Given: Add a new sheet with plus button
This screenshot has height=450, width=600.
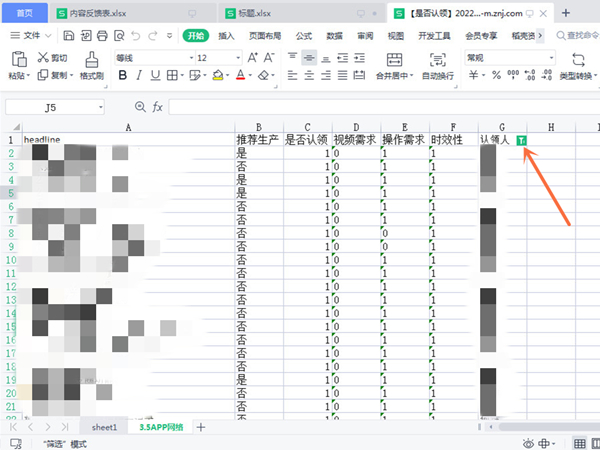Looking at the screenshot, I should 201,427.
